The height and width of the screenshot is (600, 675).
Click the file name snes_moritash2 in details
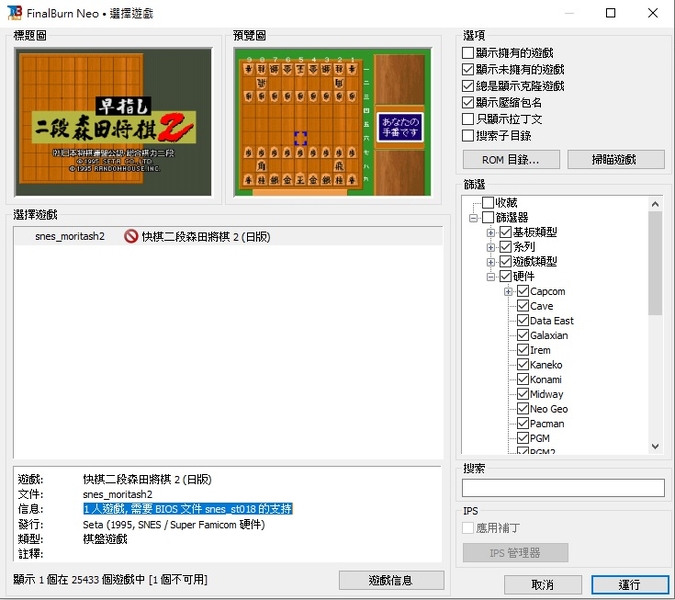point(118,494)
